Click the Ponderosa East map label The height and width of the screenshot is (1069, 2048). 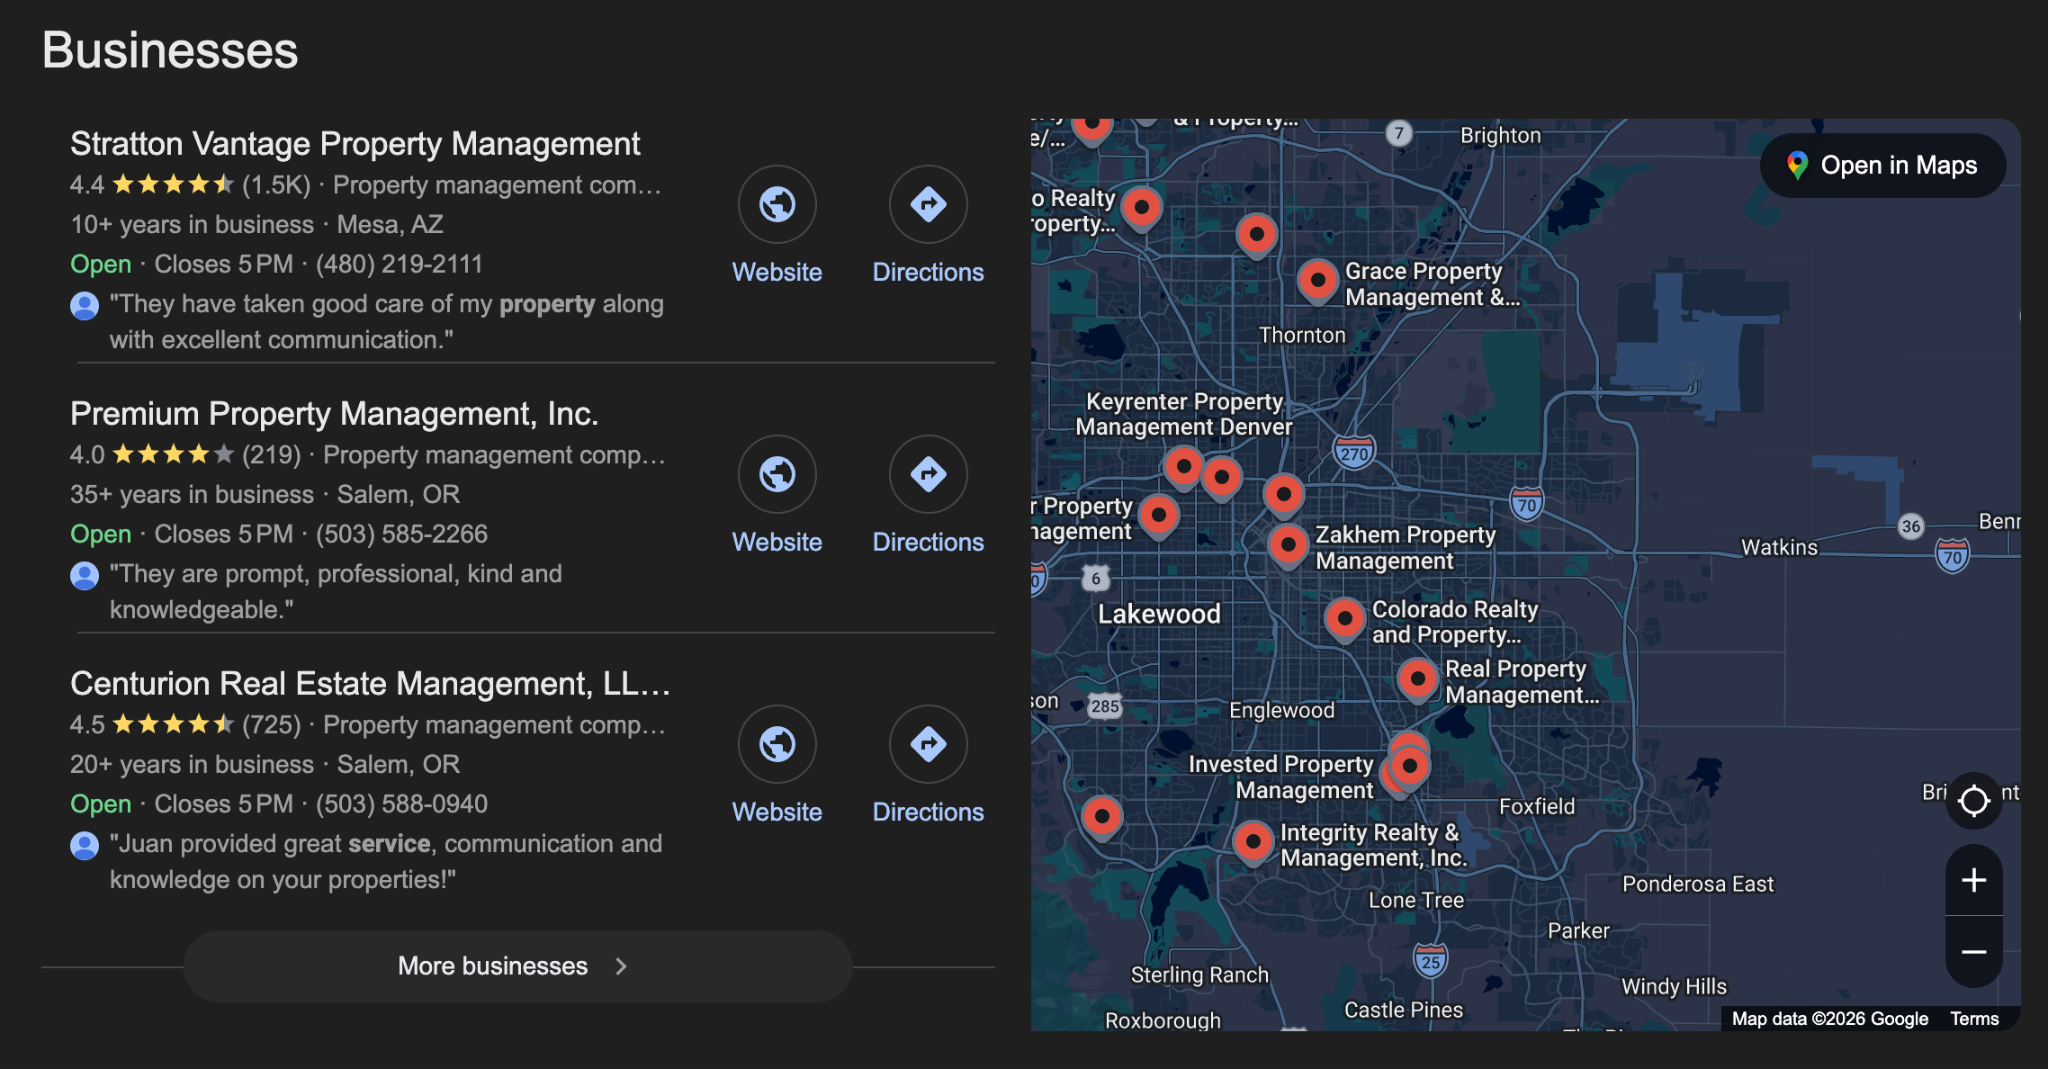pos(1697,884)
